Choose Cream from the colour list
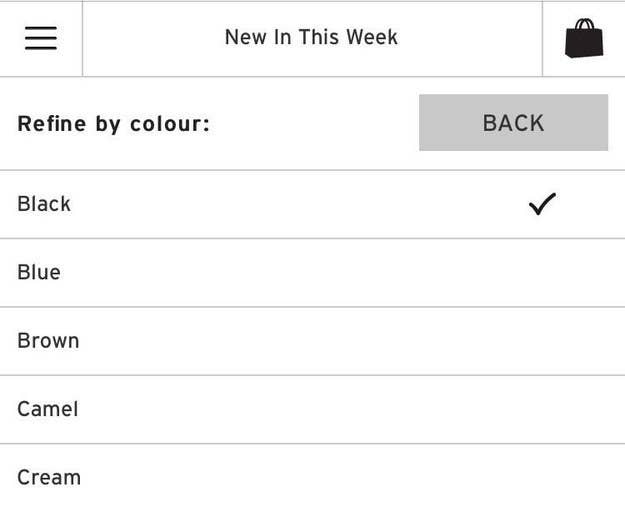 pyautogui.click(x=312, y=476)
